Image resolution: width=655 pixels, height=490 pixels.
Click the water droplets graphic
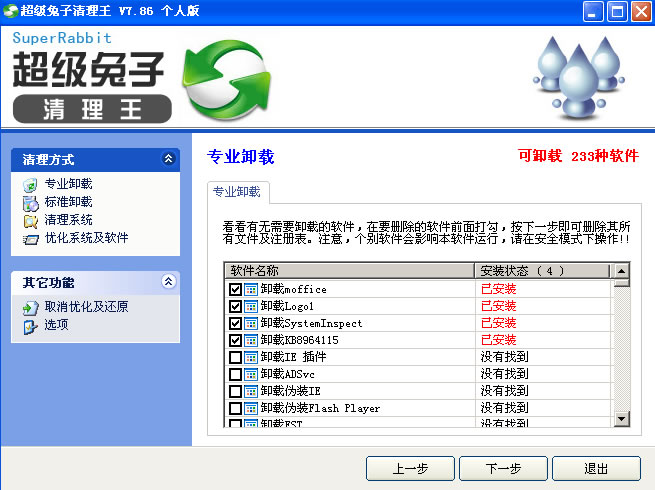click(x=579, y=78)
